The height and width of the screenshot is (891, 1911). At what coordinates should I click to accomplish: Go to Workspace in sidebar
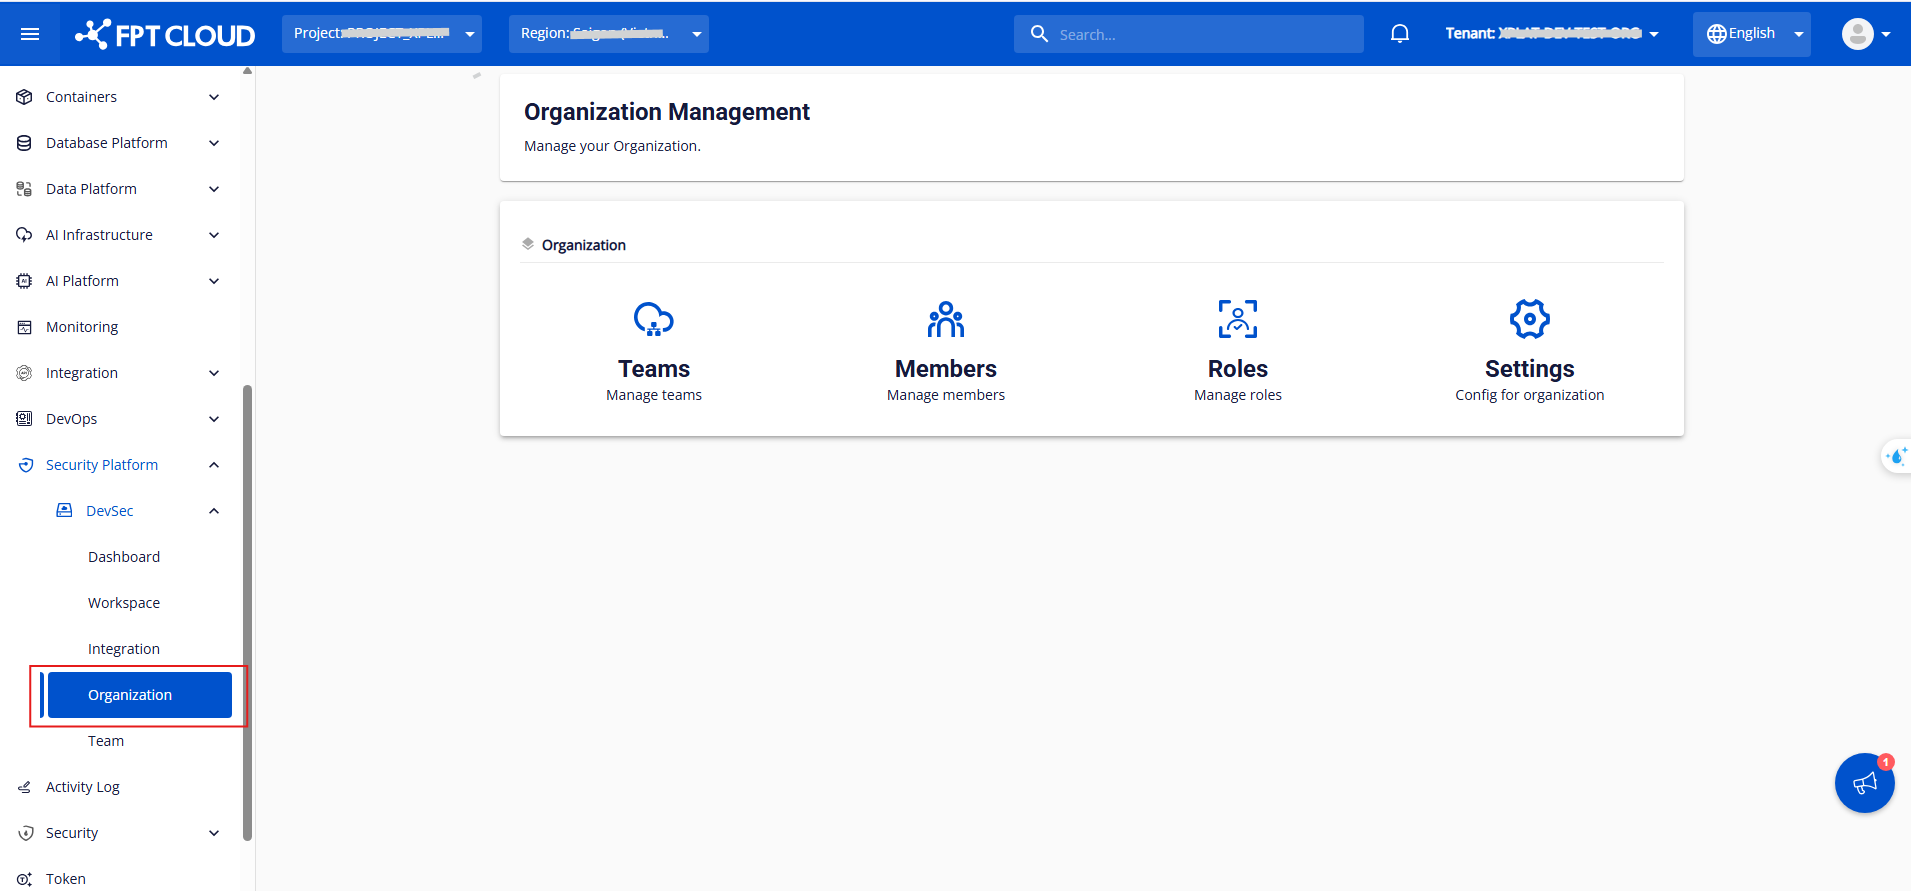pos(124,603)
